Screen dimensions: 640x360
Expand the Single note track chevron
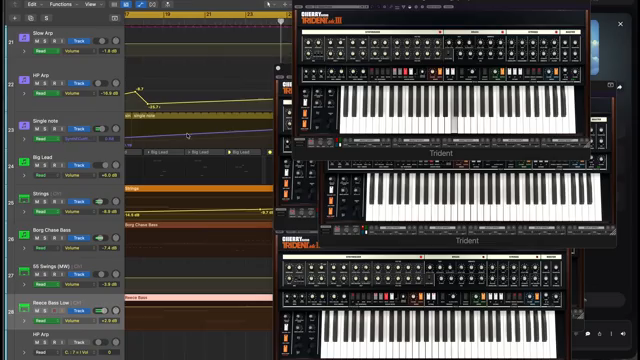[x=24, y=139]
